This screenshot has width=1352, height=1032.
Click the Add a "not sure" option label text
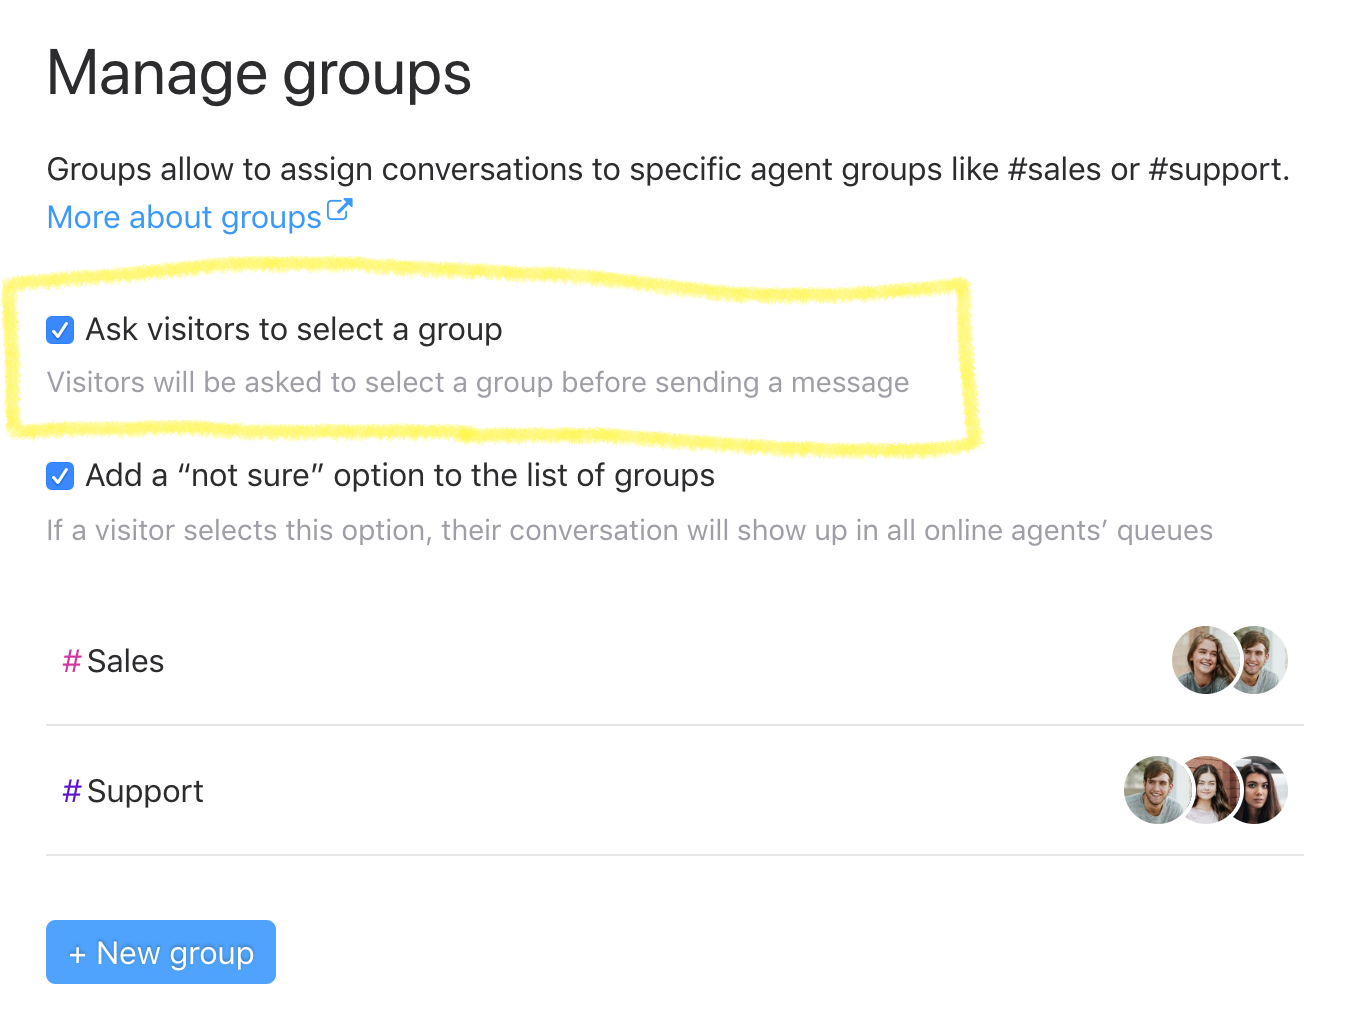[400, 476]
